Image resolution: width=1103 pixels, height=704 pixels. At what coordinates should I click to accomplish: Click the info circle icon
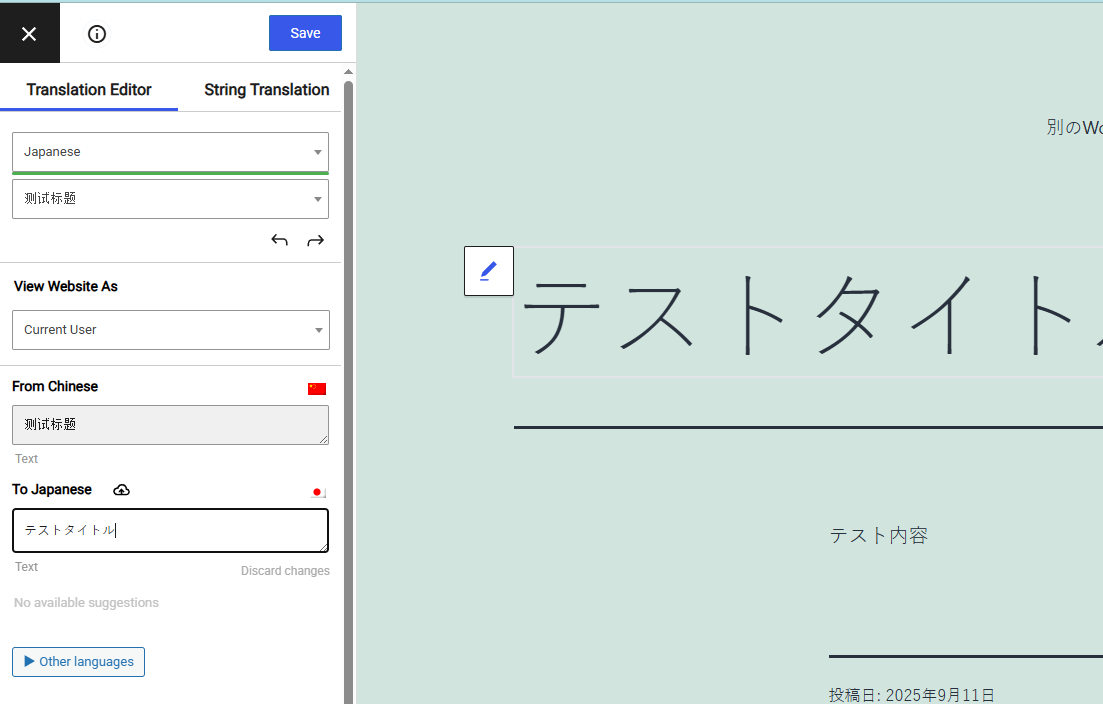click(x=97, y=34)
